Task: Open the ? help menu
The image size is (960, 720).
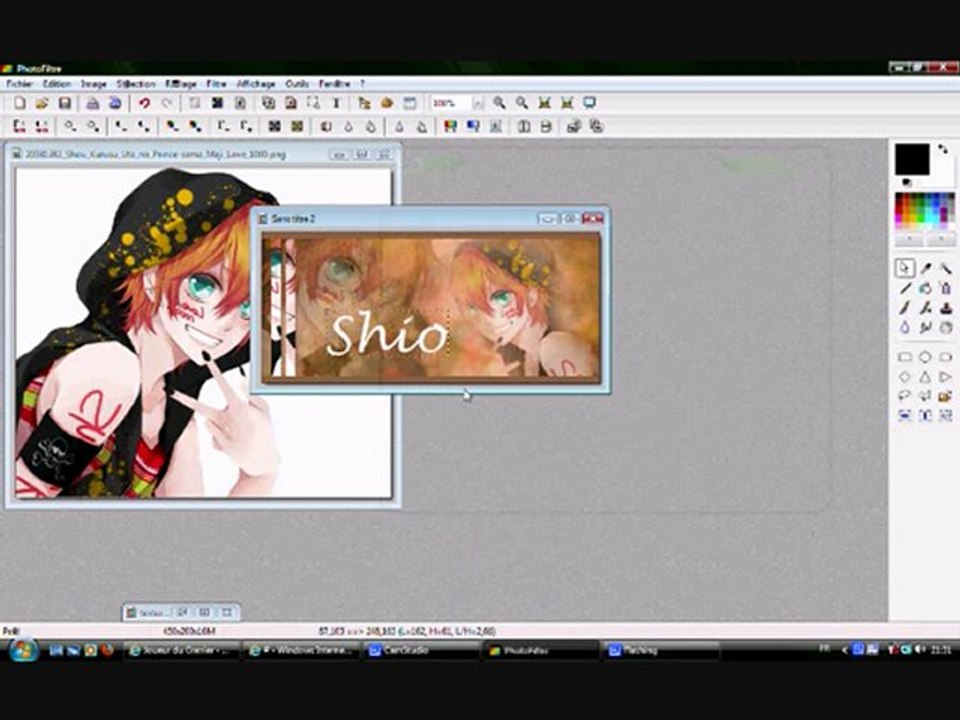Action: [x=362, y=84]
